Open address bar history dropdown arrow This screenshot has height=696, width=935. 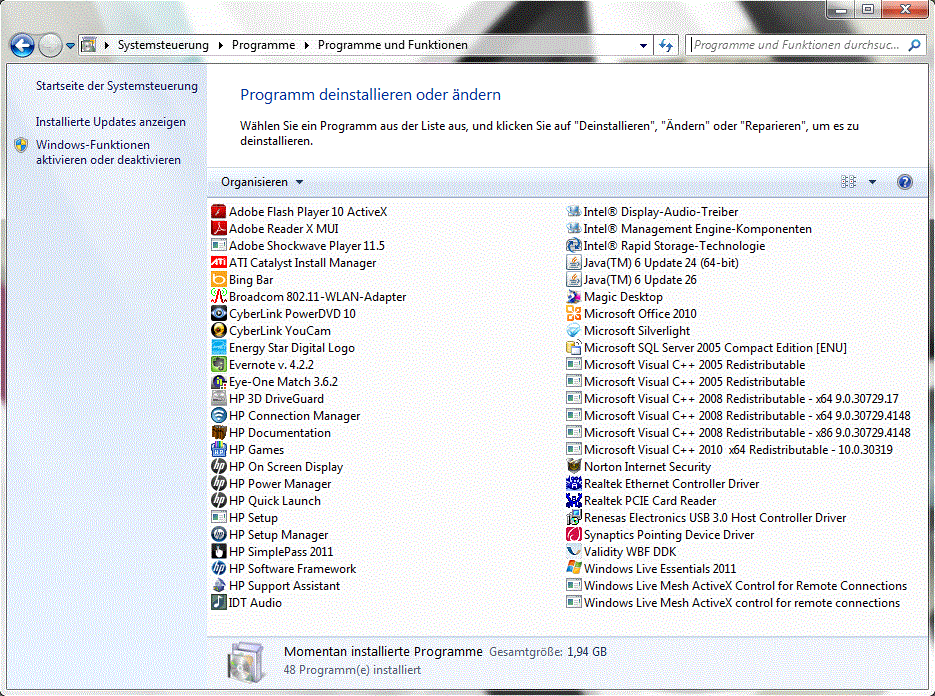point(643,45)
